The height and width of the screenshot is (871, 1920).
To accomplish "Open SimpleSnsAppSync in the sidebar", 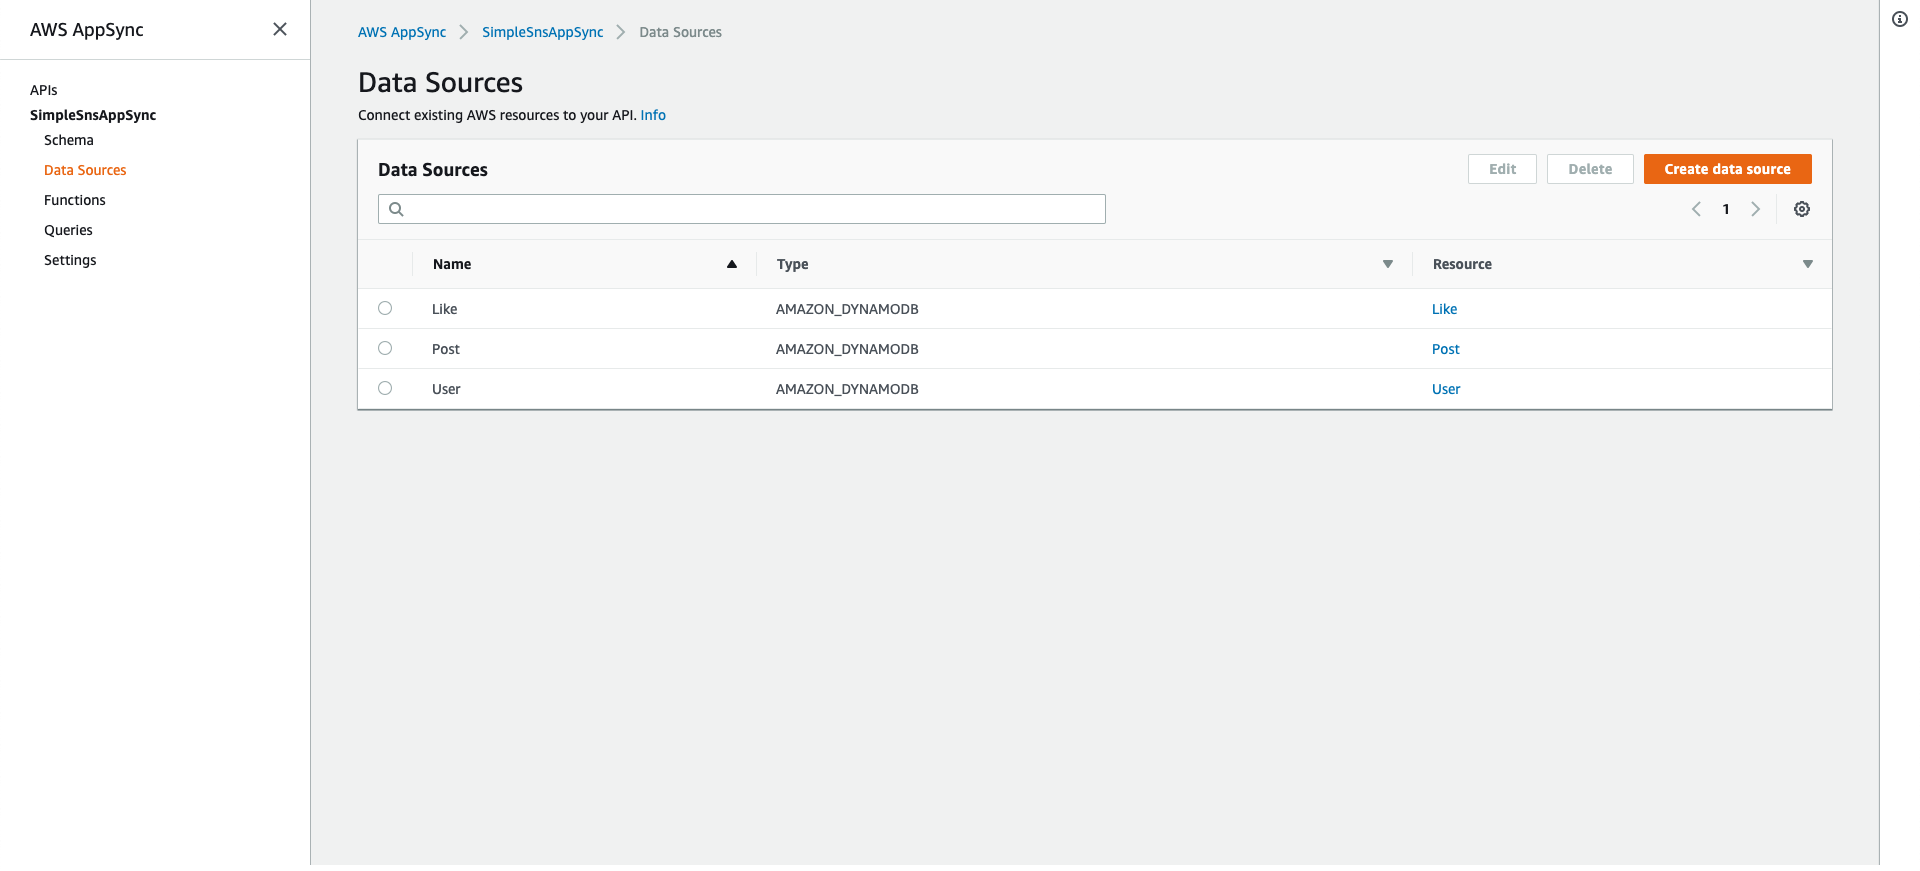I will [x=93, y=115].
